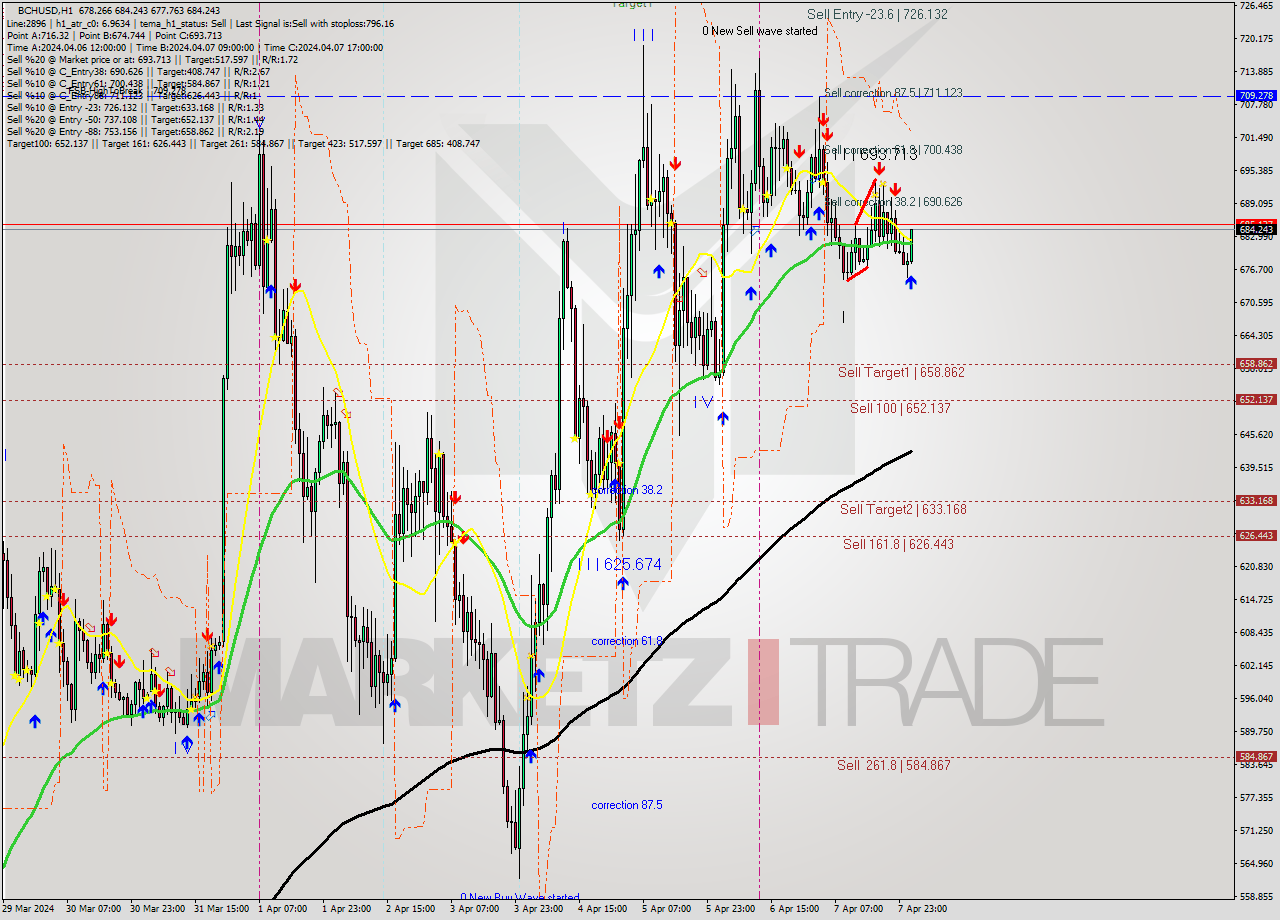Select 'Sell correction 87.5 | 711.123' label
1280x920 pixels.
[893, 93]
